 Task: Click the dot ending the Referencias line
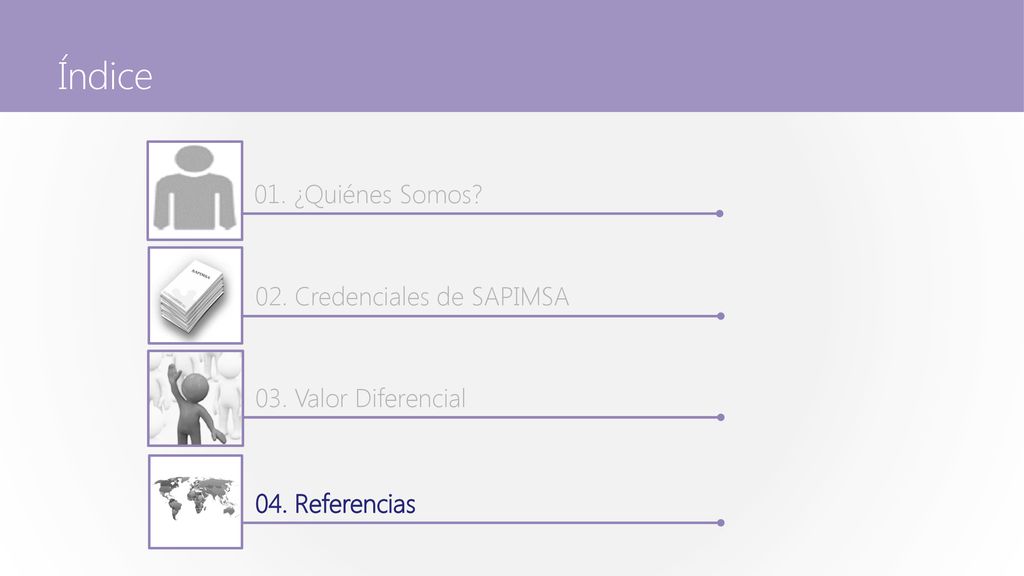pyautogui.click(x=721, y=523)
